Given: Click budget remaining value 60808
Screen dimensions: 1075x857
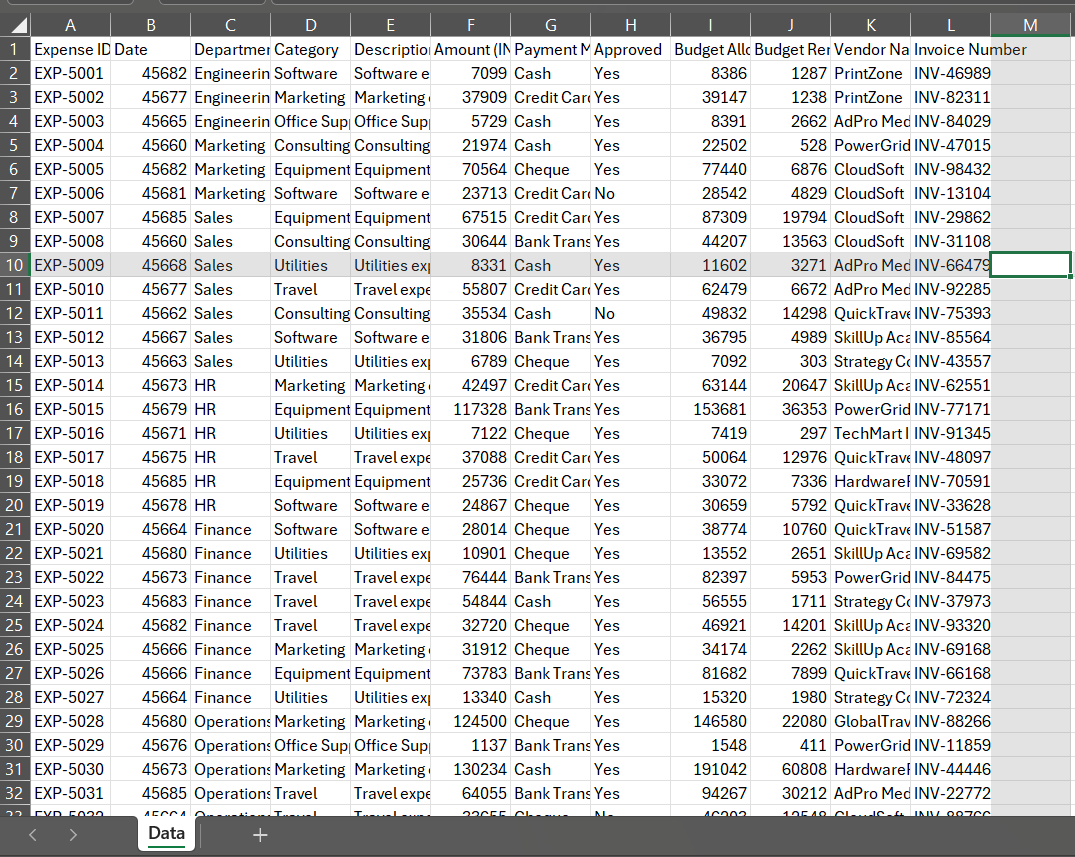Looking at the screenshot, I should pos(790,769).
